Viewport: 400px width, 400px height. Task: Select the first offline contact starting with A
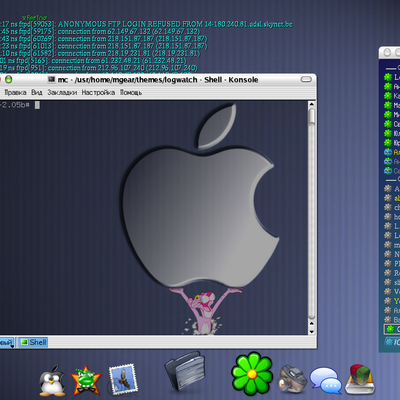[x=392, y=189]
